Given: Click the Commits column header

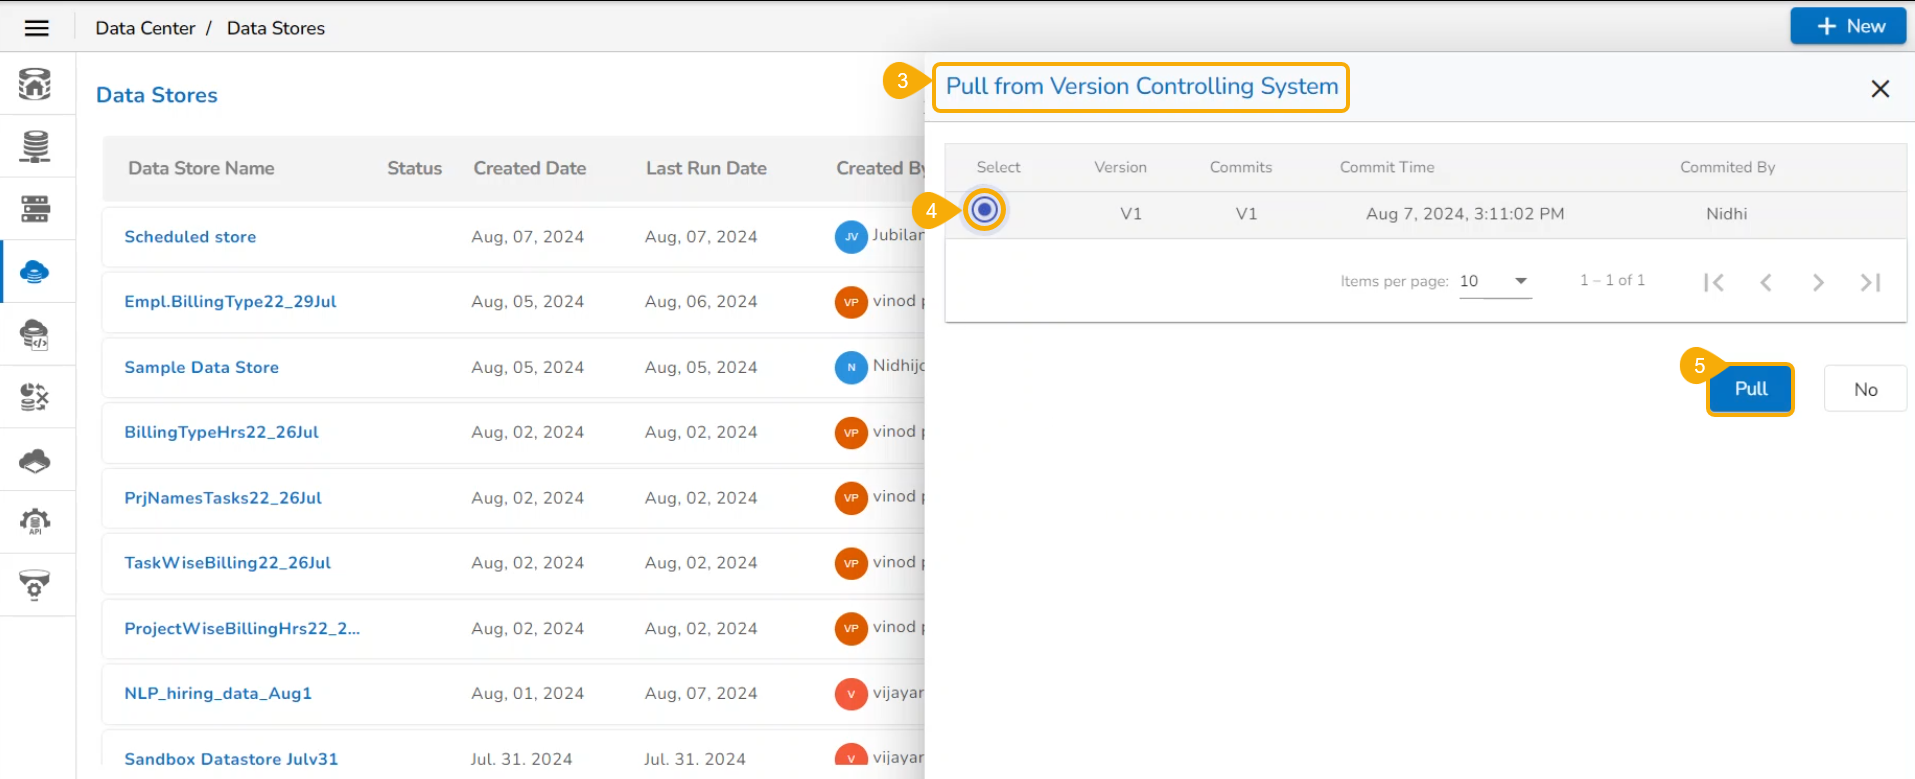Looking at the screenshot, I should pyautogui.click(x=1241, y=167).
